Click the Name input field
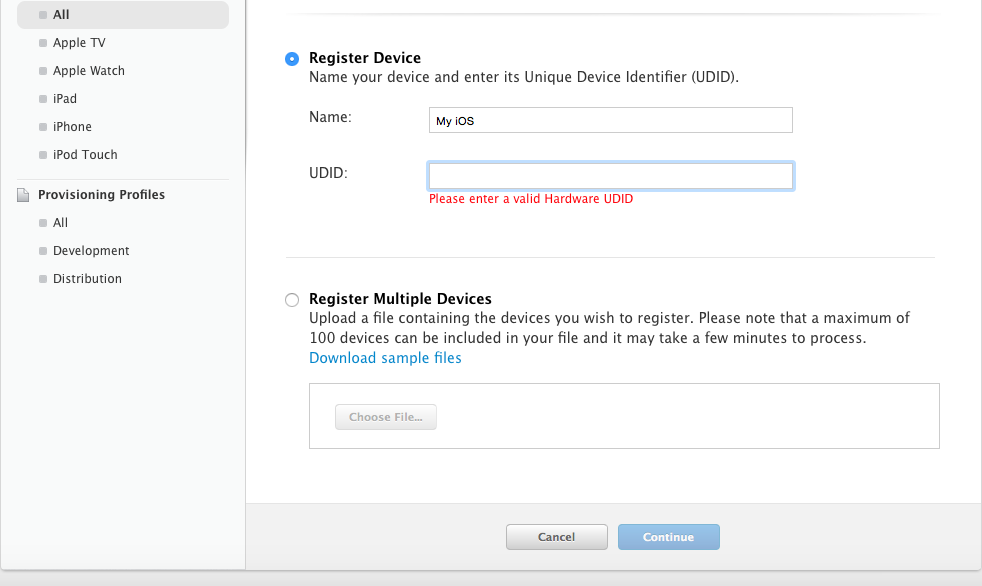 click(x=611, y=120)
